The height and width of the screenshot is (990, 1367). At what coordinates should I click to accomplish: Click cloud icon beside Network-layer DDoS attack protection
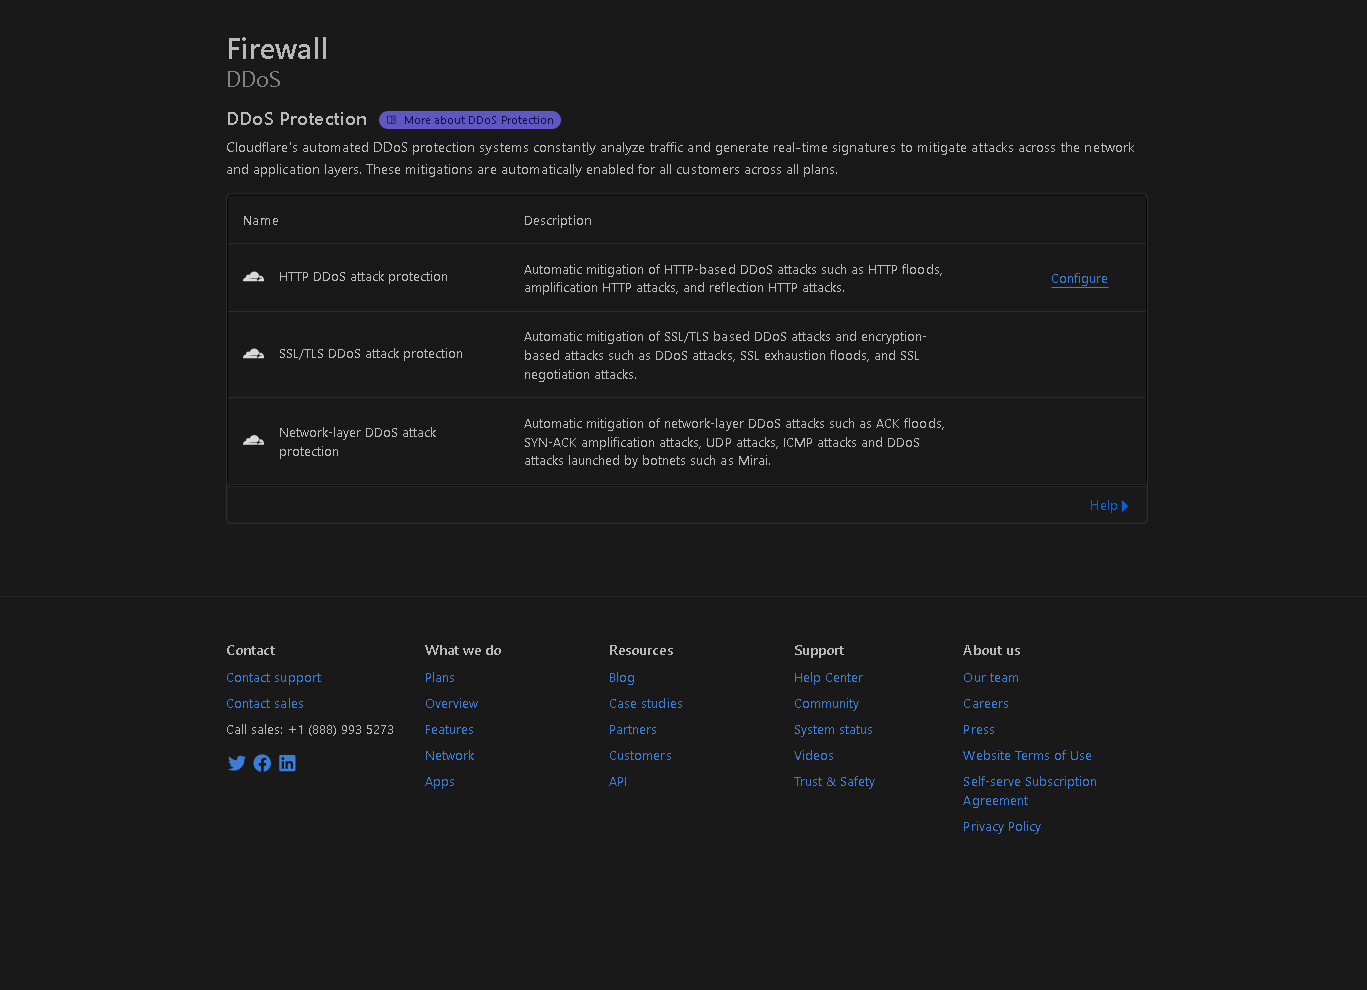254,441
